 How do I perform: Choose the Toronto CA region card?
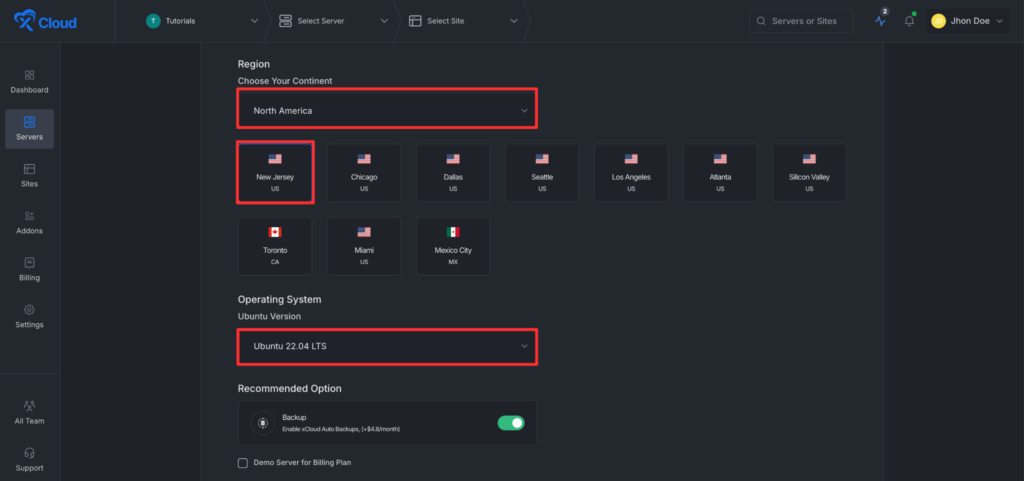click(x=275, y=245)
